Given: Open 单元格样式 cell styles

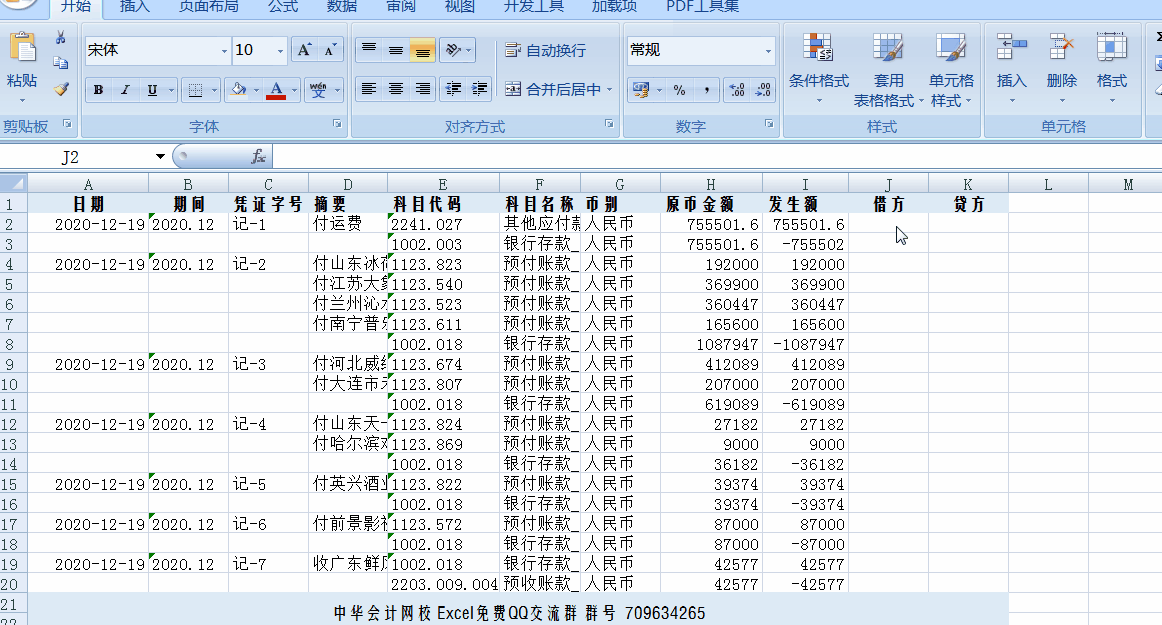Looking at the screenshot, I should pos(952,68).
